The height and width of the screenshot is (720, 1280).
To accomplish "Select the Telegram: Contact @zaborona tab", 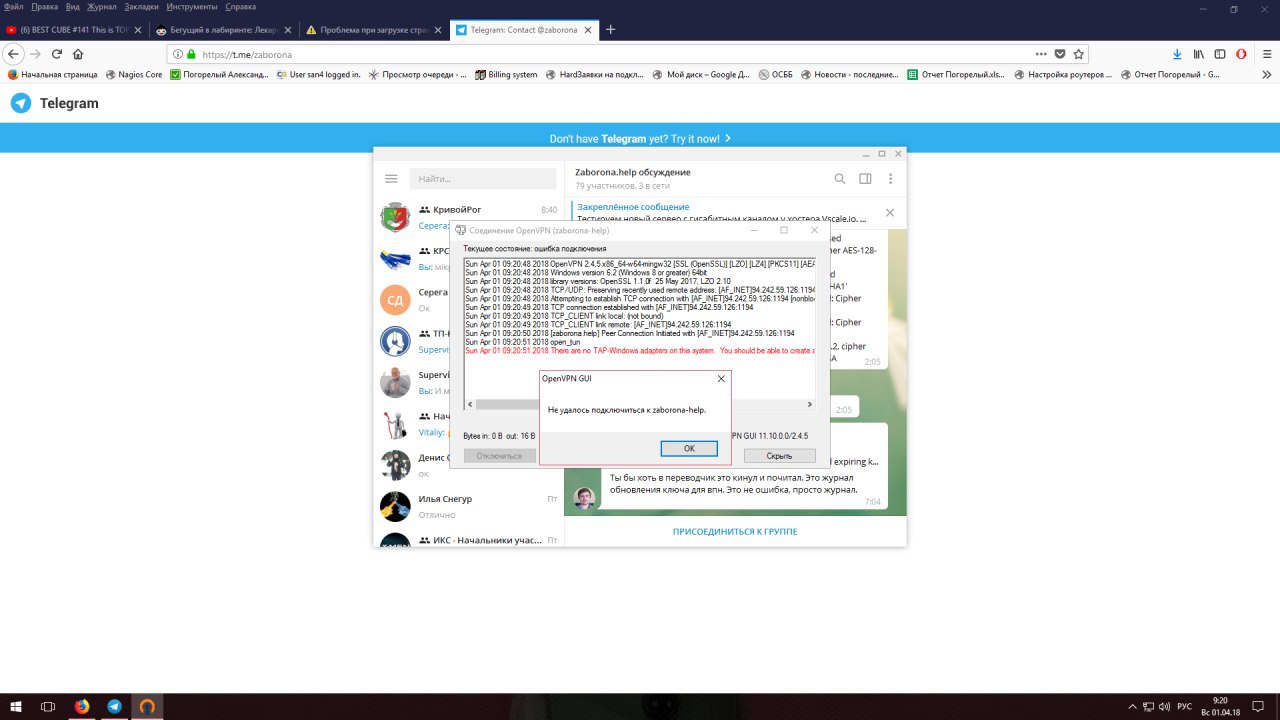I will point(524,30).
